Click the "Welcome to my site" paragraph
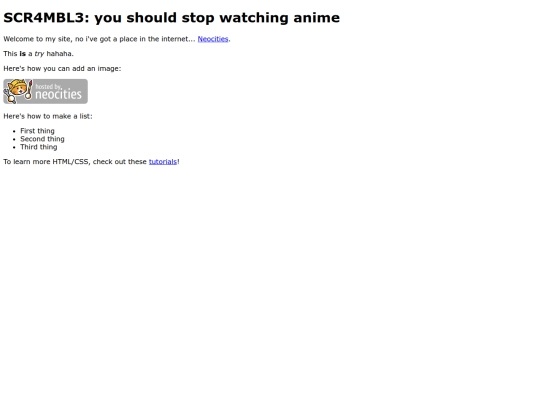This screenshot has width=540, height=405. [x=117, y=39]
